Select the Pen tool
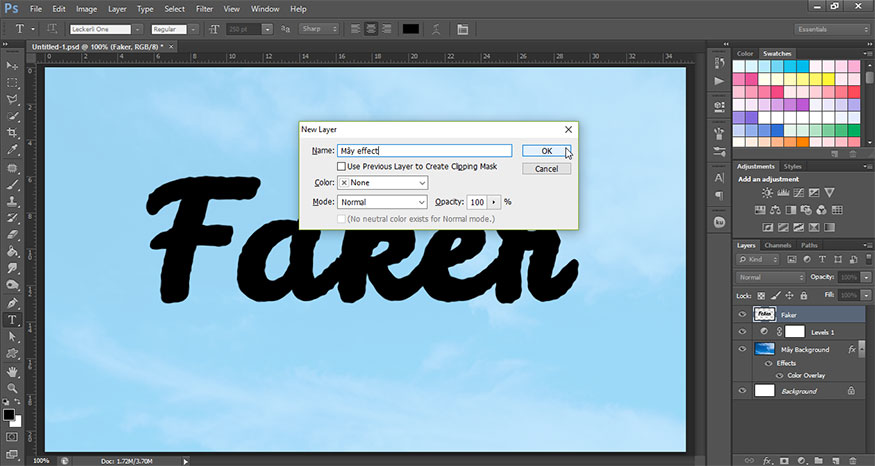This screenshot has height=466, width=875. [x=12, y=303]
